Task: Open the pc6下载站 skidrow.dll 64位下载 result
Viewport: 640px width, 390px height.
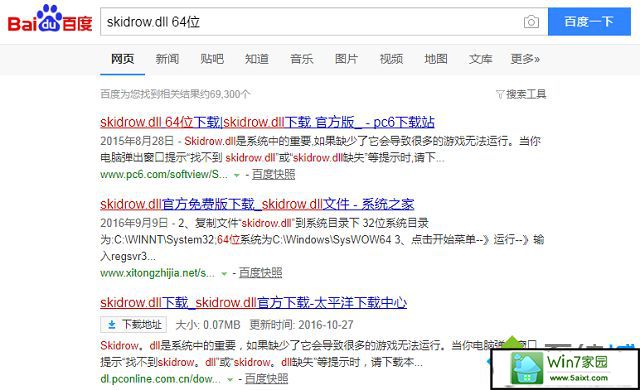Action: click(x=267, y=122)
